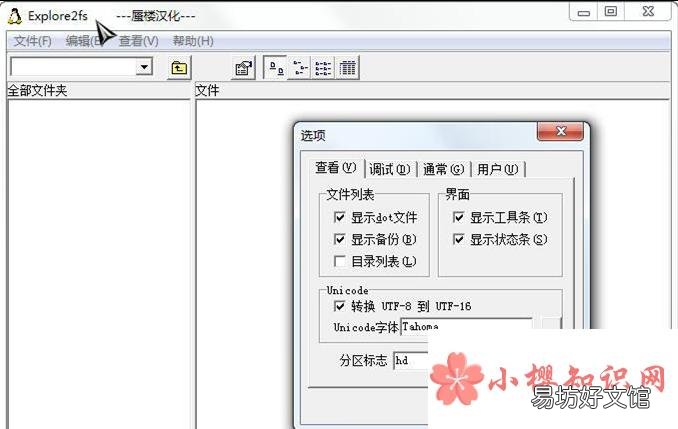Toggle 显示dot文件 checkbox
The height and width of the screenshot is (429, 678).
(x=340, y=217)
